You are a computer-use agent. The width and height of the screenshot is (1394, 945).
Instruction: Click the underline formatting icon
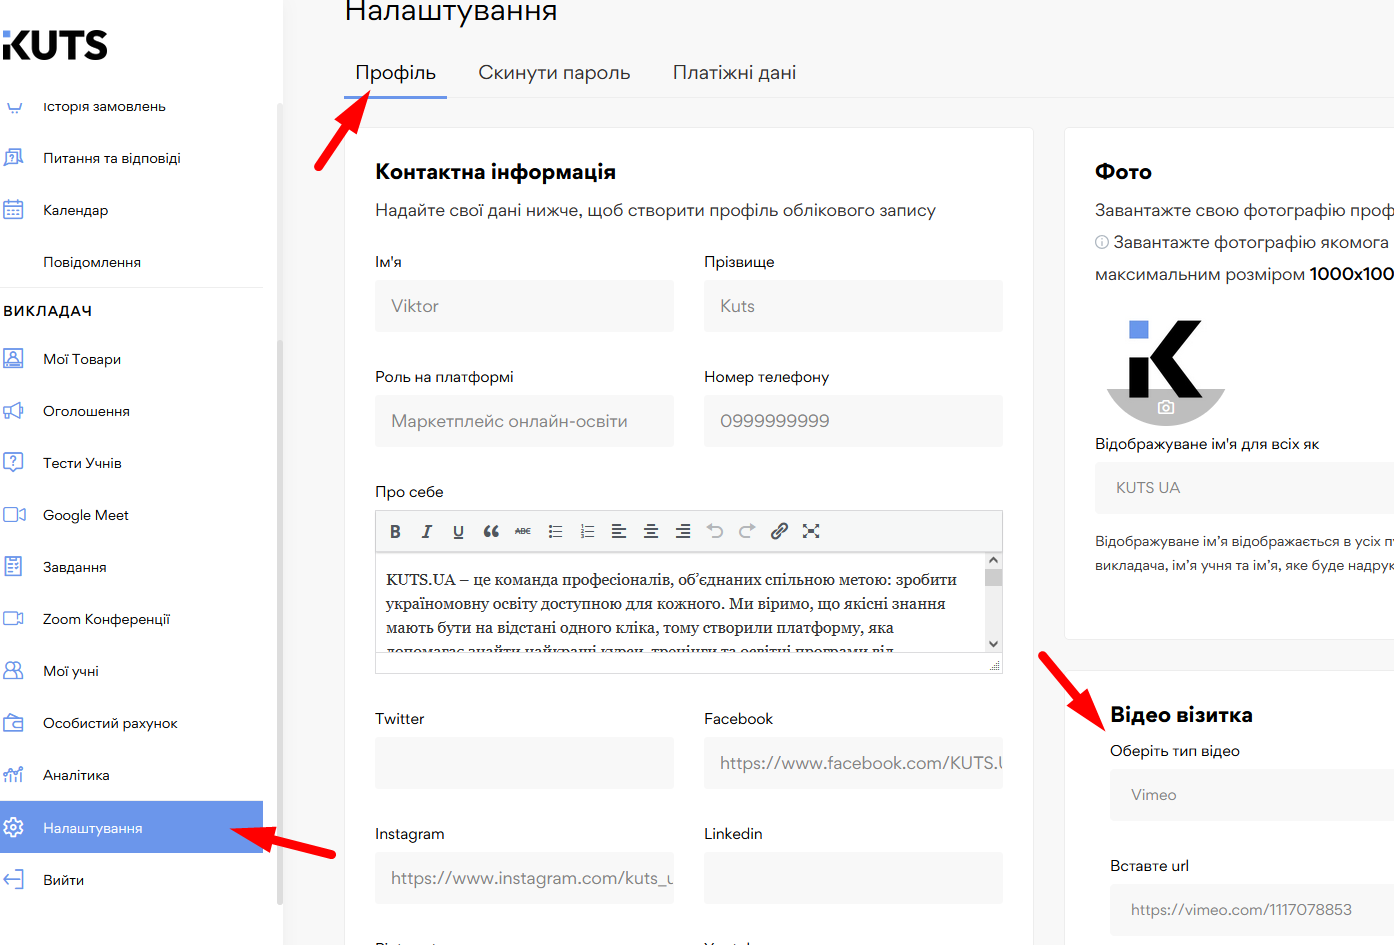click(458, 532)
